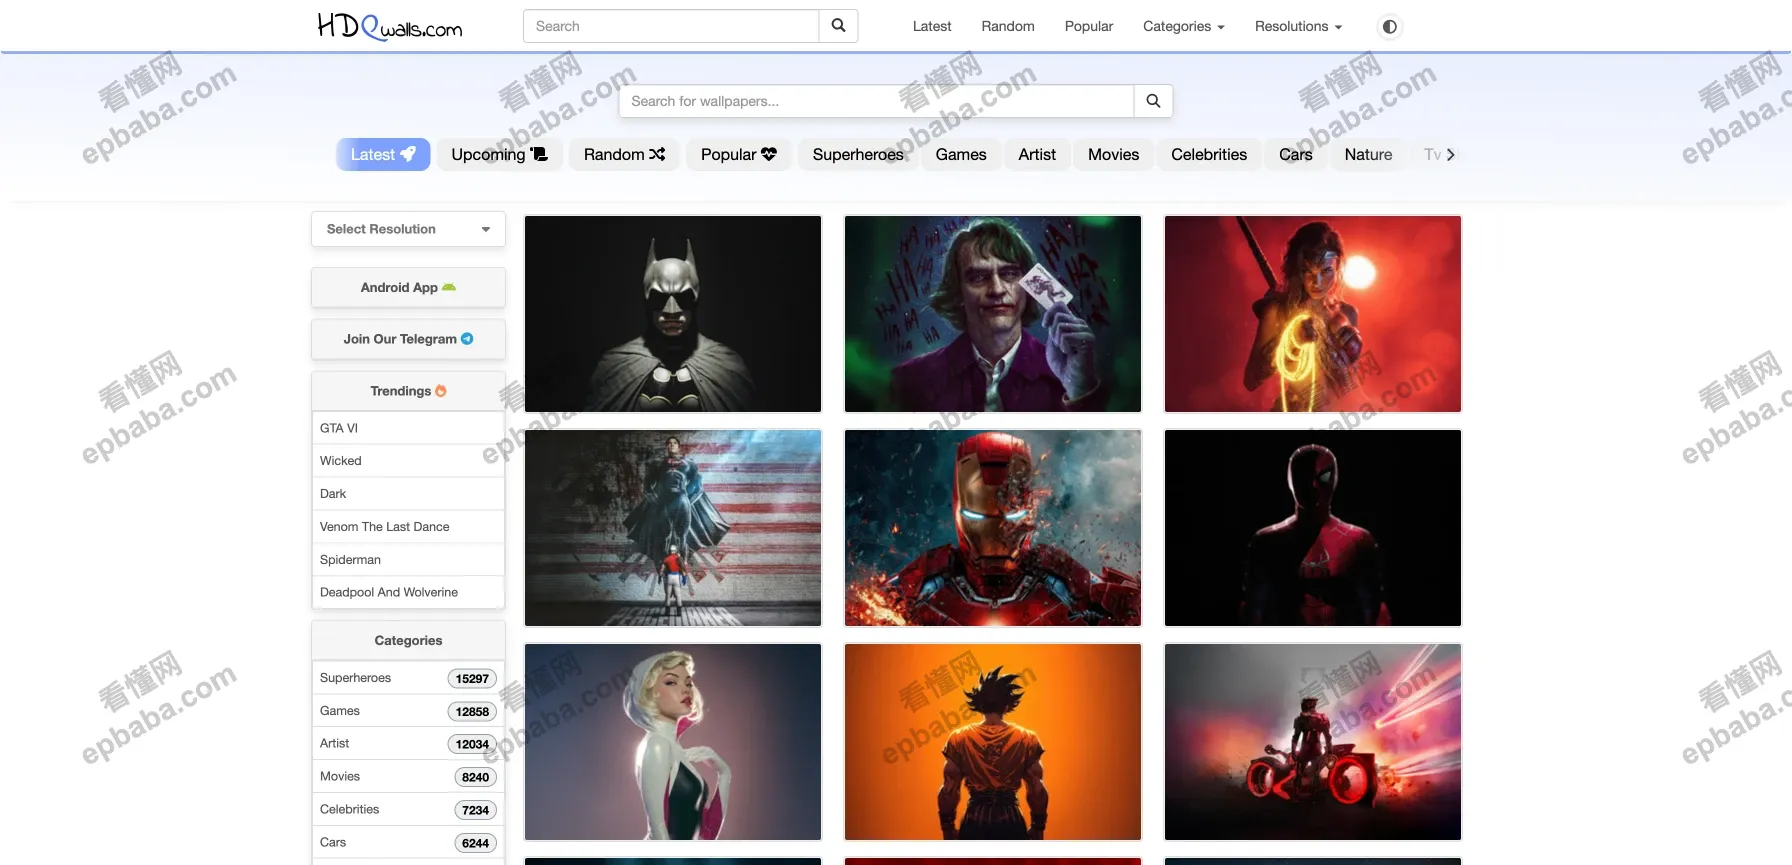The width and height of the screenshot is (1792, 865).
Task: Open the Categories dropdown in navbar
Action: (x=1183, y=27)
